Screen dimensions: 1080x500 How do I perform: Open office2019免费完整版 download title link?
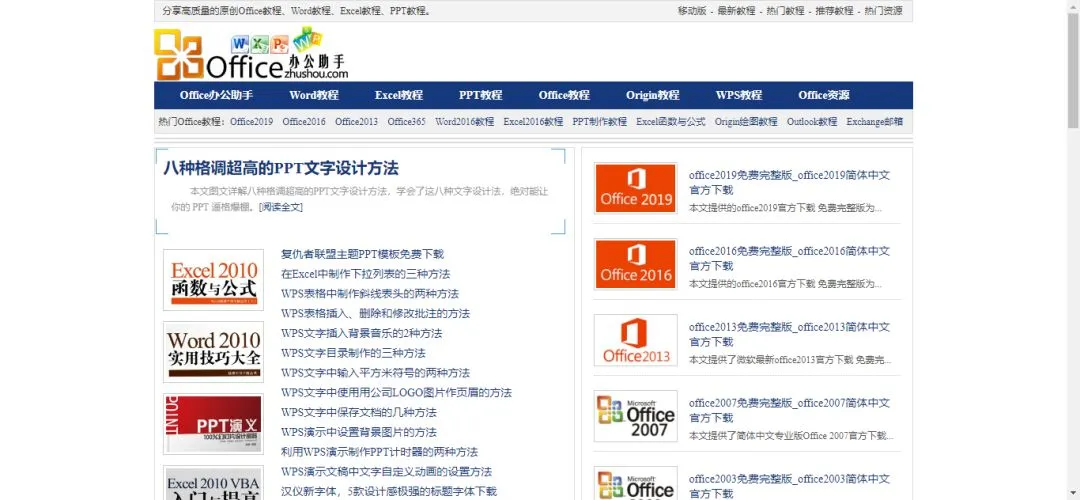tap(789, 183)
